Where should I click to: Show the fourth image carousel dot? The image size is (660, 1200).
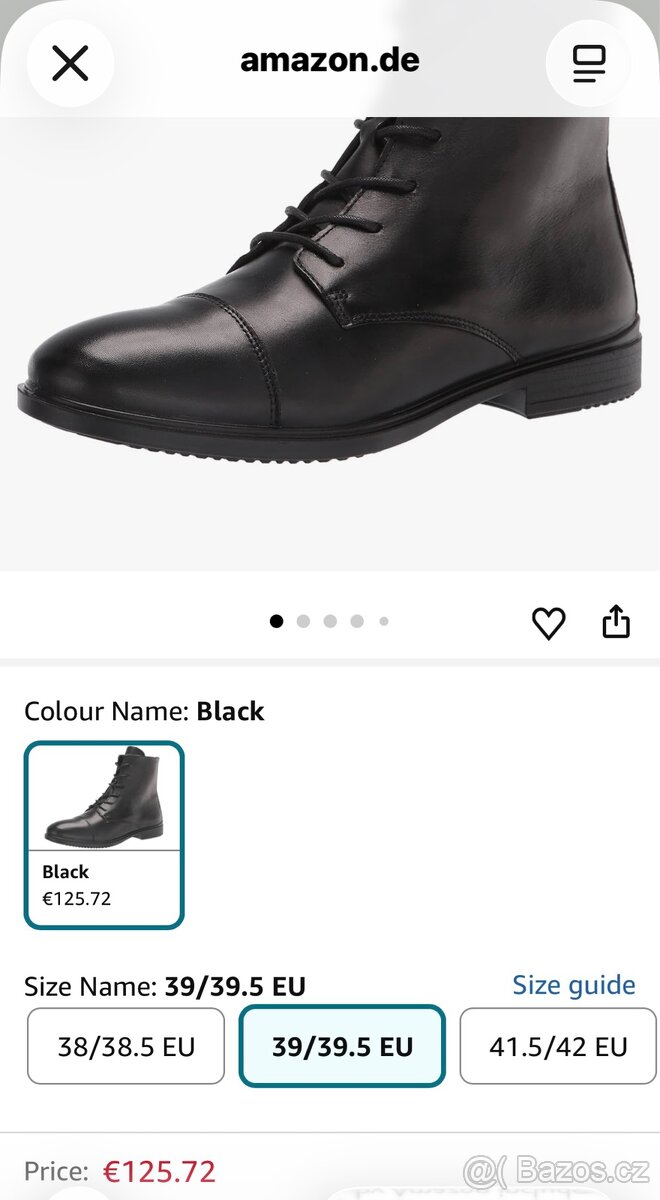tap(357, 621)
